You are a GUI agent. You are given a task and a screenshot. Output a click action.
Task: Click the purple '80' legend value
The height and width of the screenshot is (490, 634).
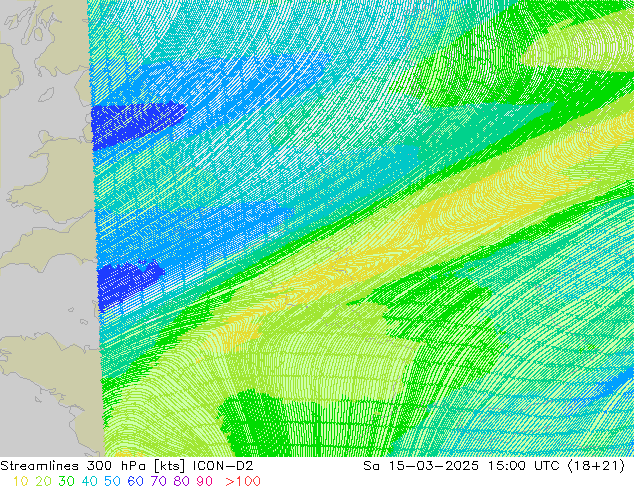point(182,481)
